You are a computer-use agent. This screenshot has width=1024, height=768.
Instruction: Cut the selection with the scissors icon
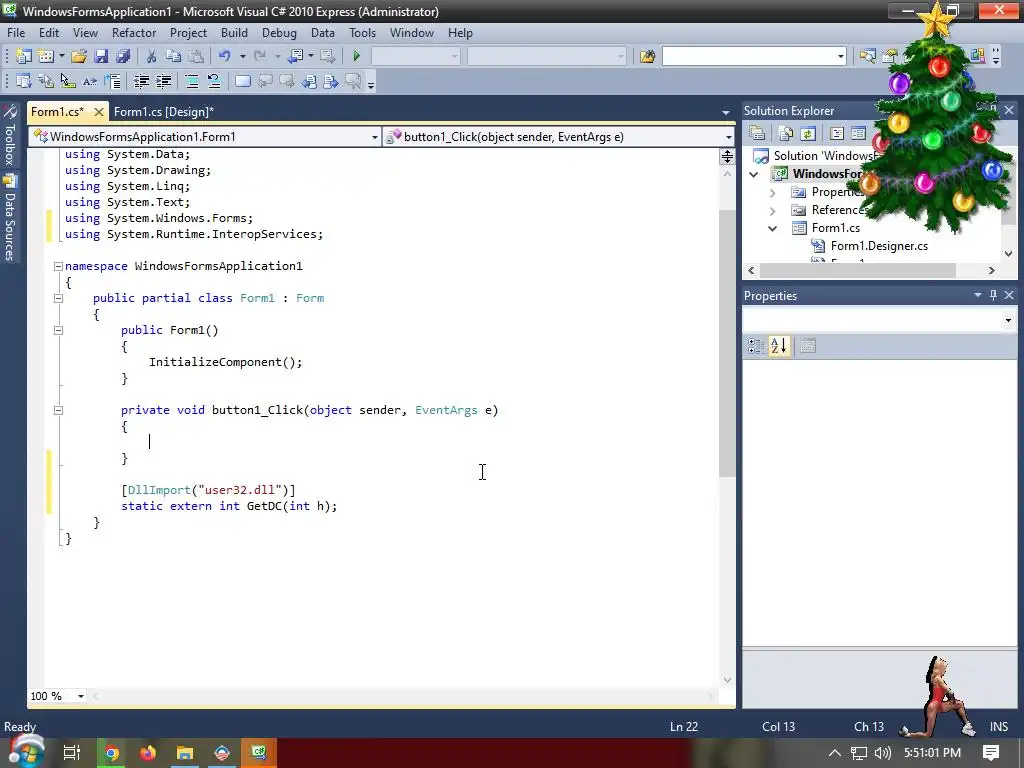tap(151, 56)
